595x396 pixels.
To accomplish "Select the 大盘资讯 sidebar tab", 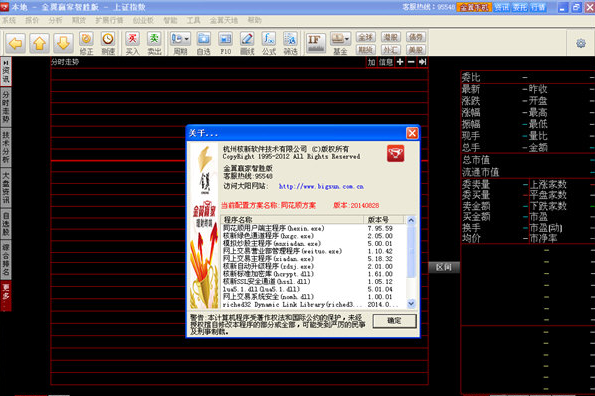I will tap(6, 188).
